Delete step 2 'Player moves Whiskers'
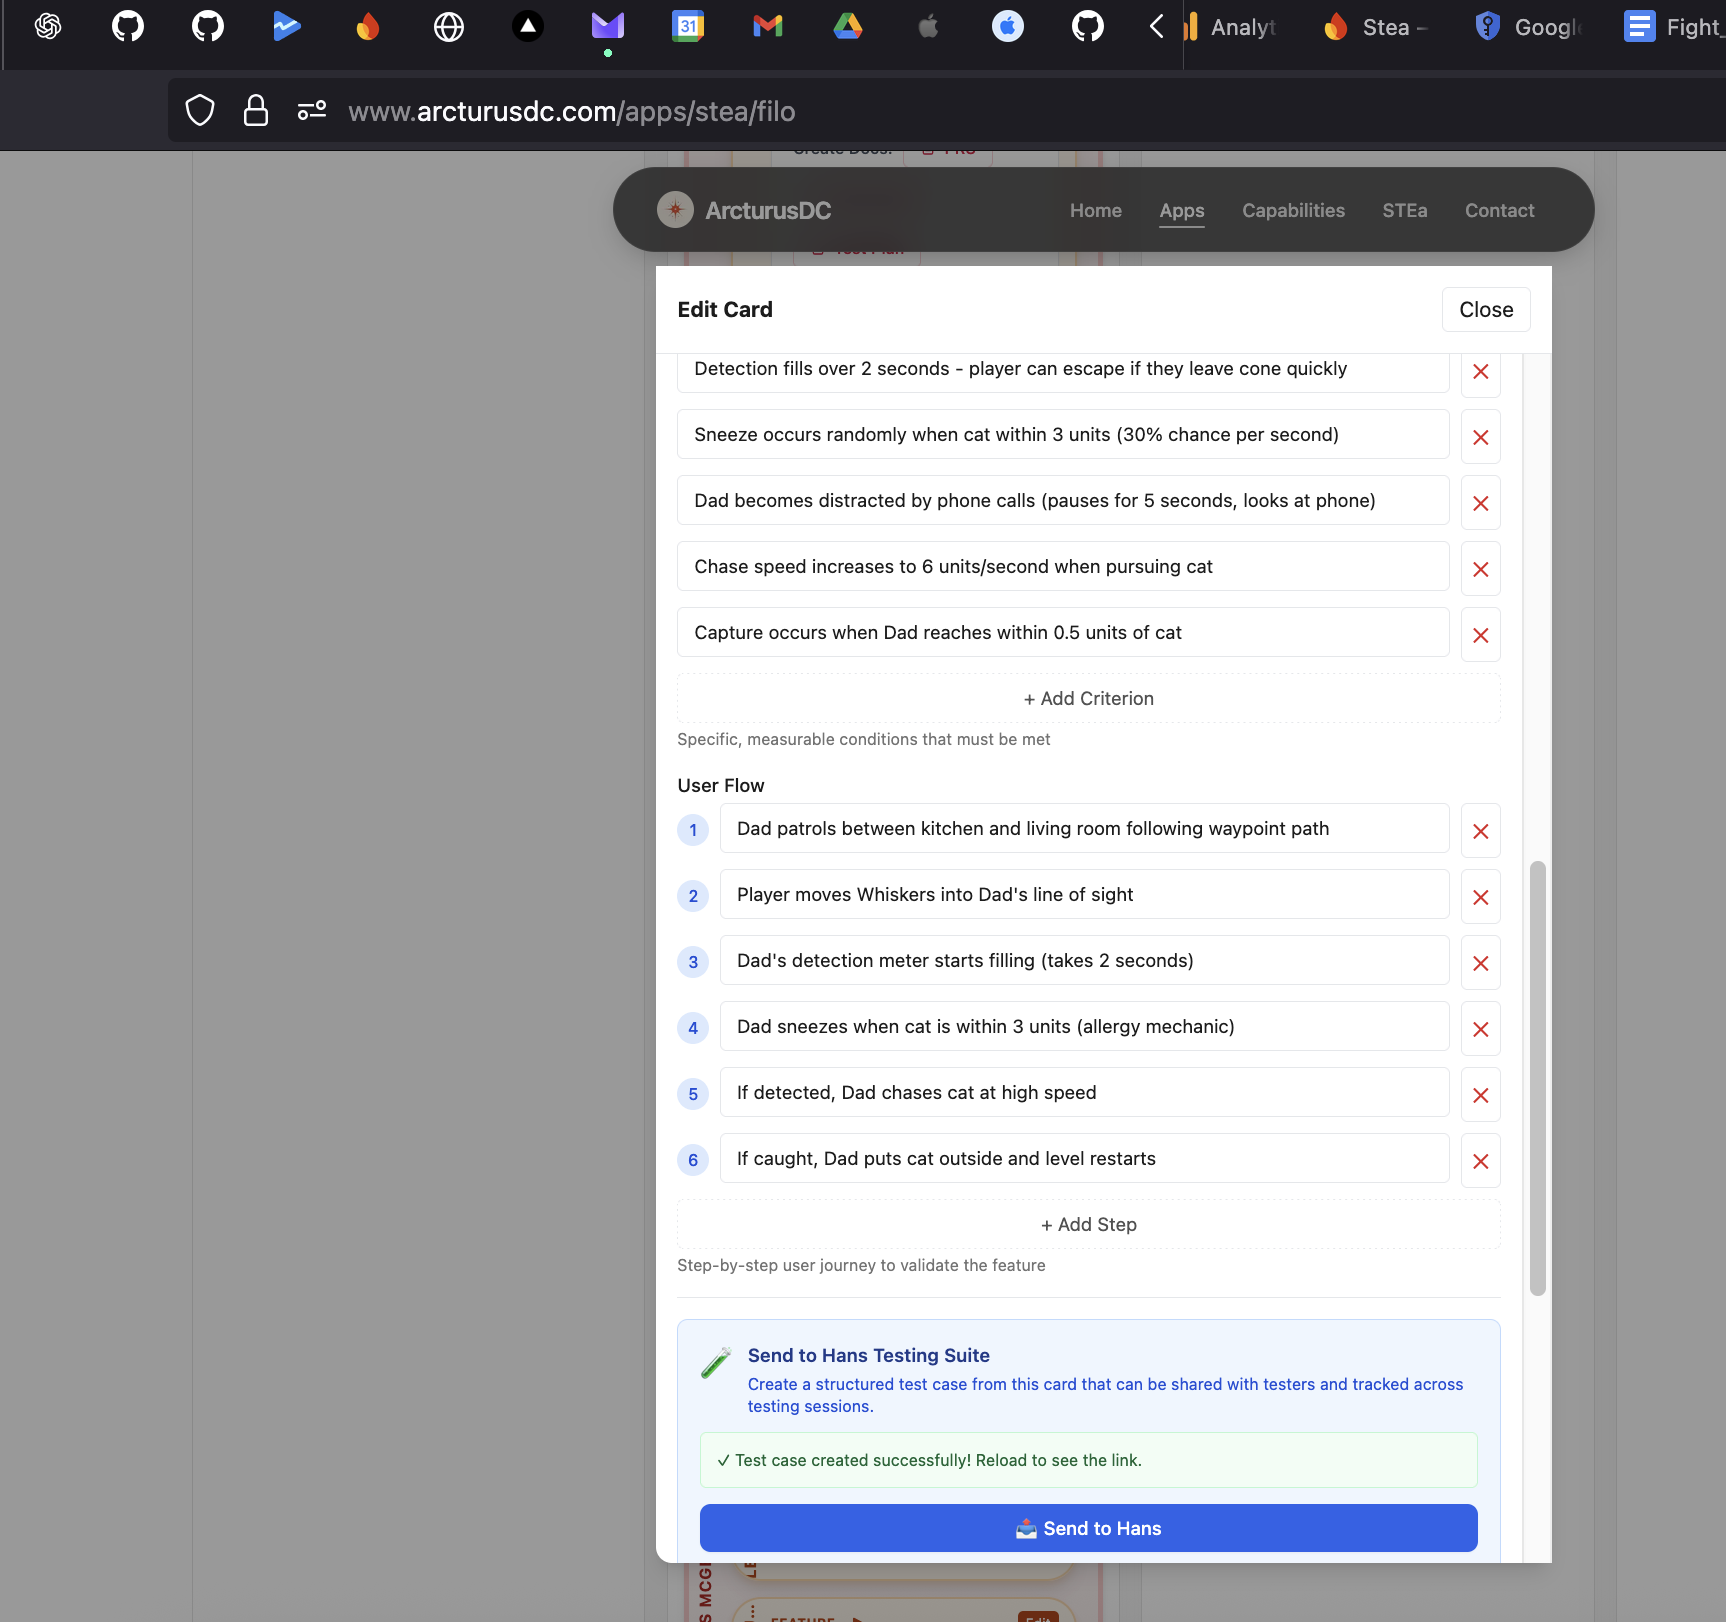1726x1622 pixels. point(1481,898)
